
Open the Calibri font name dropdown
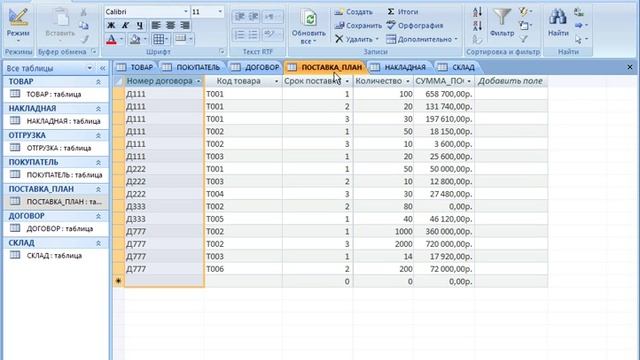pyautogui.click(x=186, y=12)
